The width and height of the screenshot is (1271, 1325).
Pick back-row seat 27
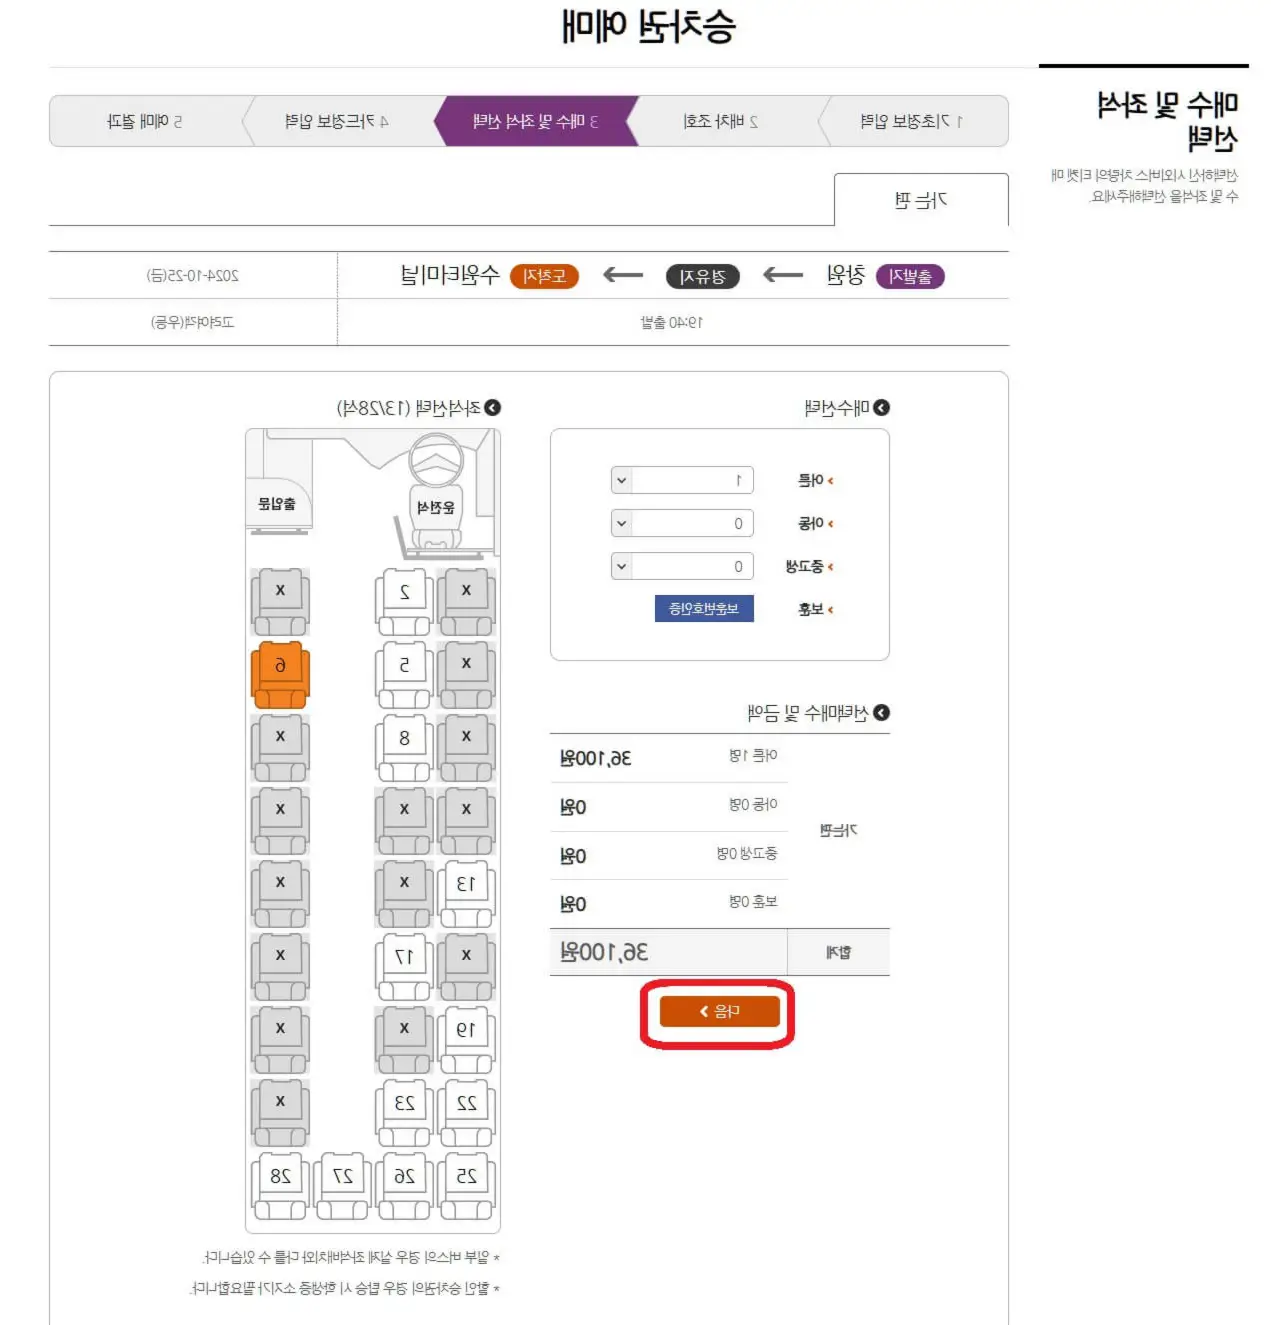click(x=342, y=1186)
